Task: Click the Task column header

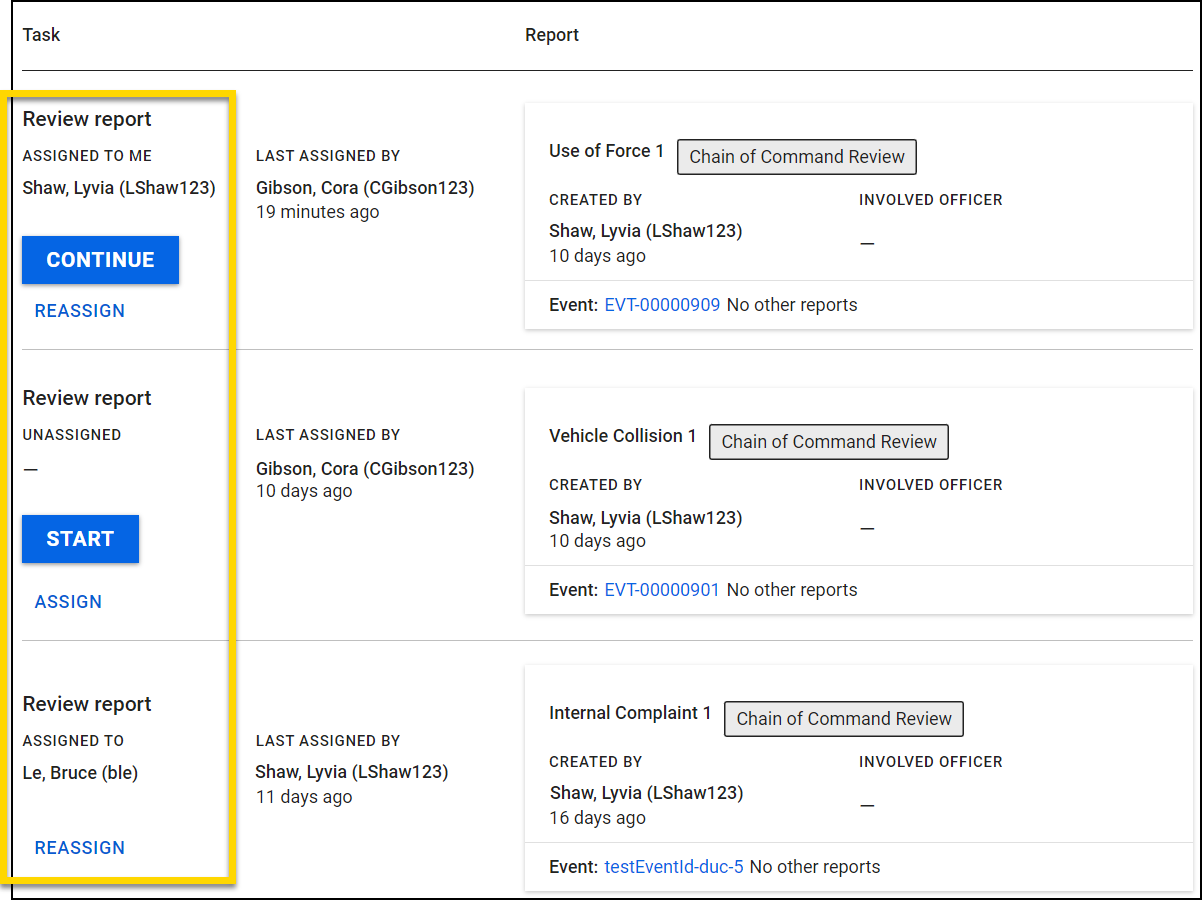Action: click(41, 35)
